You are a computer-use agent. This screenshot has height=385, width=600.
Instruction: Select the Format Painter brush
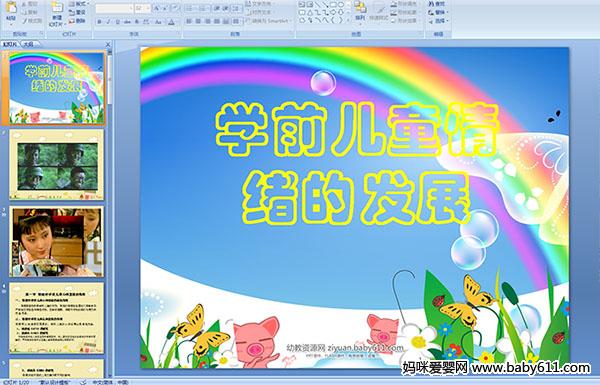24,21
